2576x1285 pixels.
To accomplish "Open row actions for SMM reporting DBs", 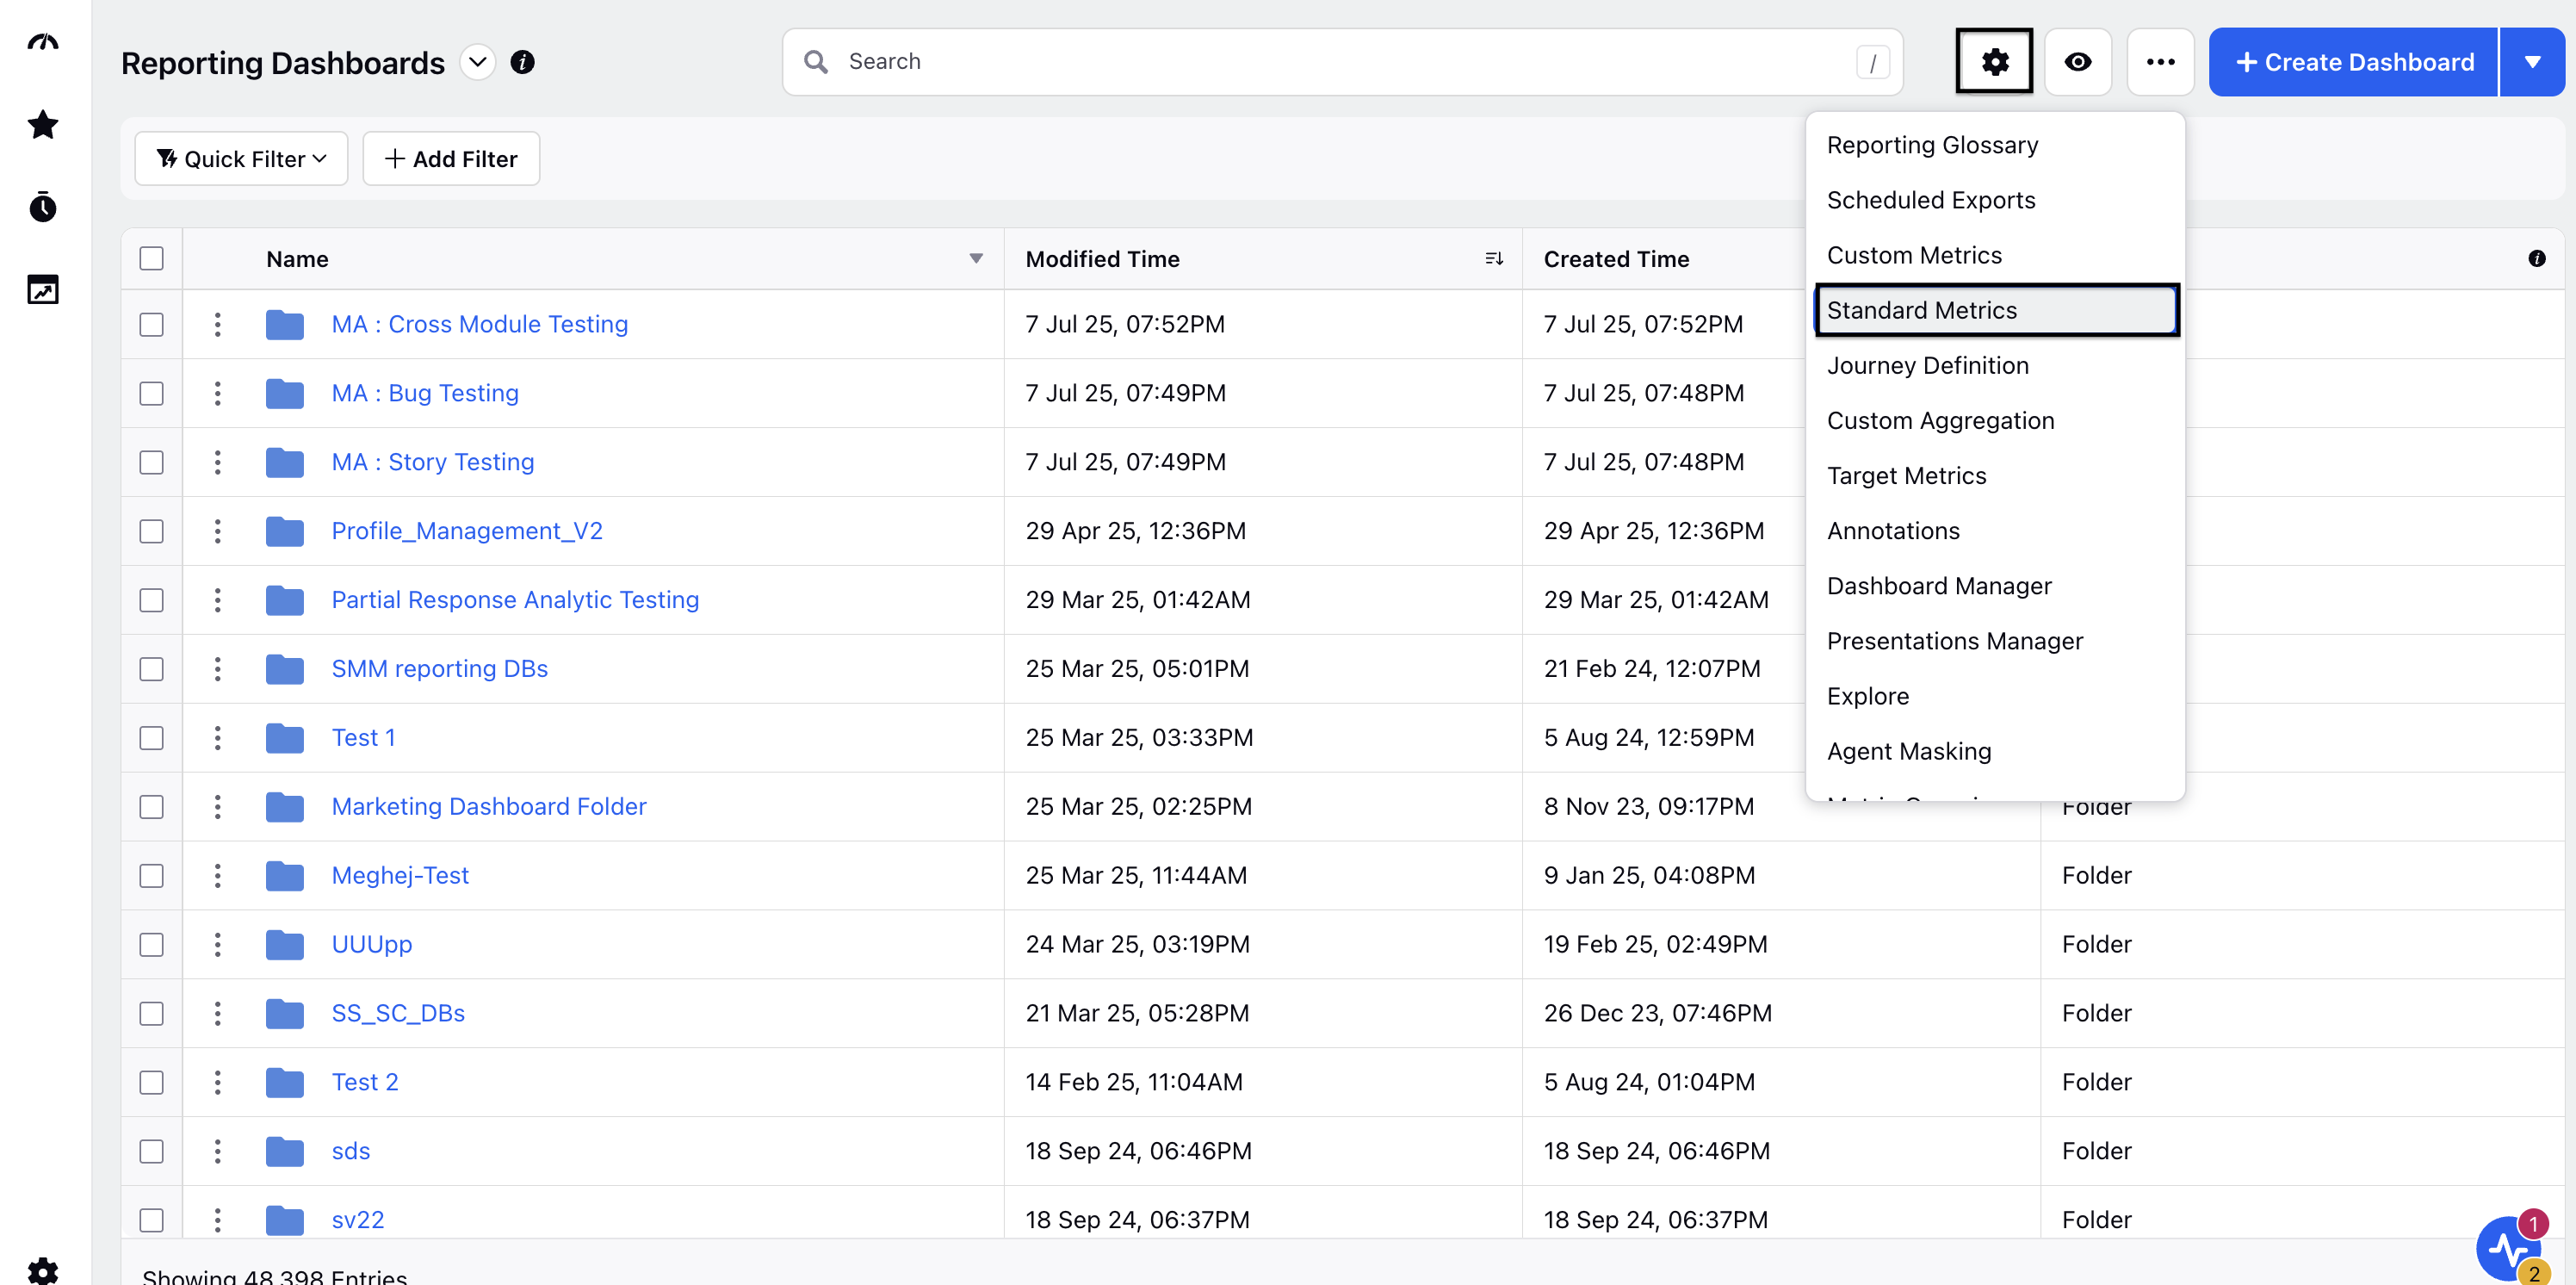I will click(x=217, y=669).
